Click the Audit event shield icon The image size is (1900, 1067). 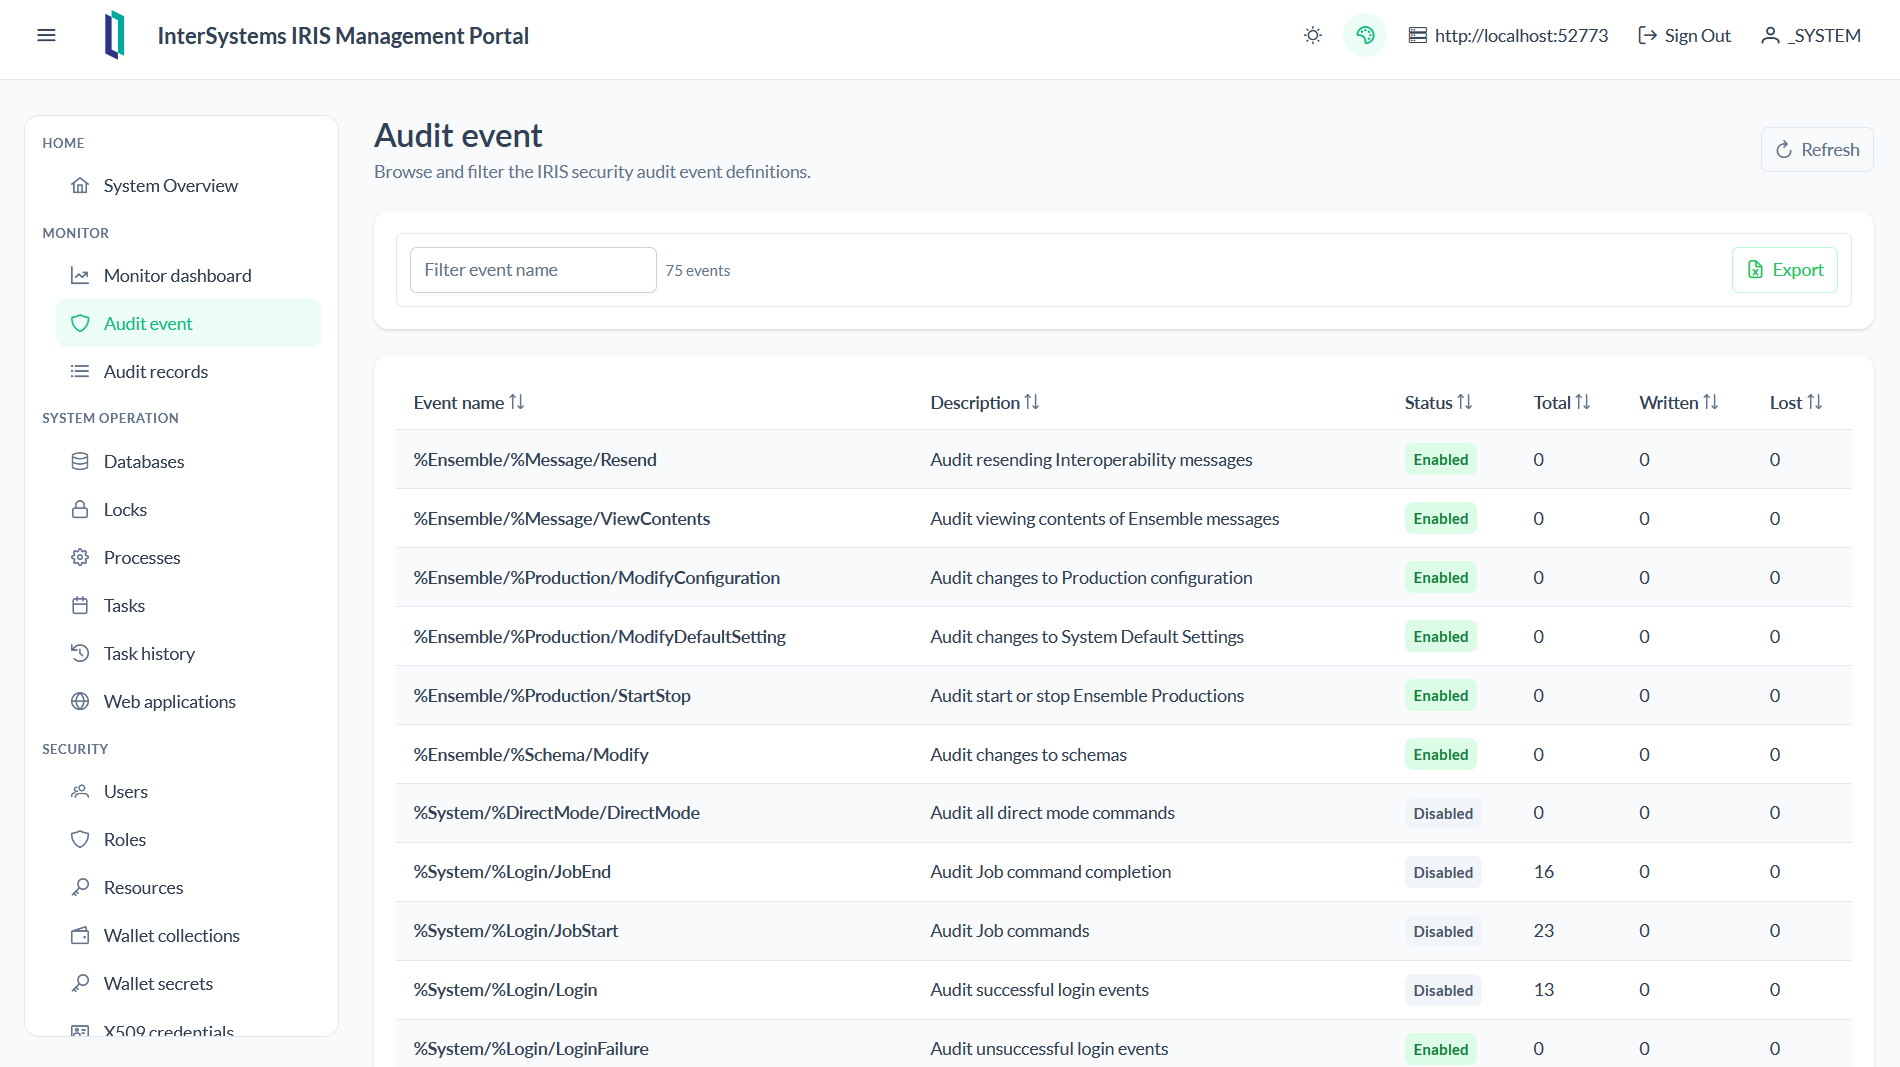pos(80,324)
